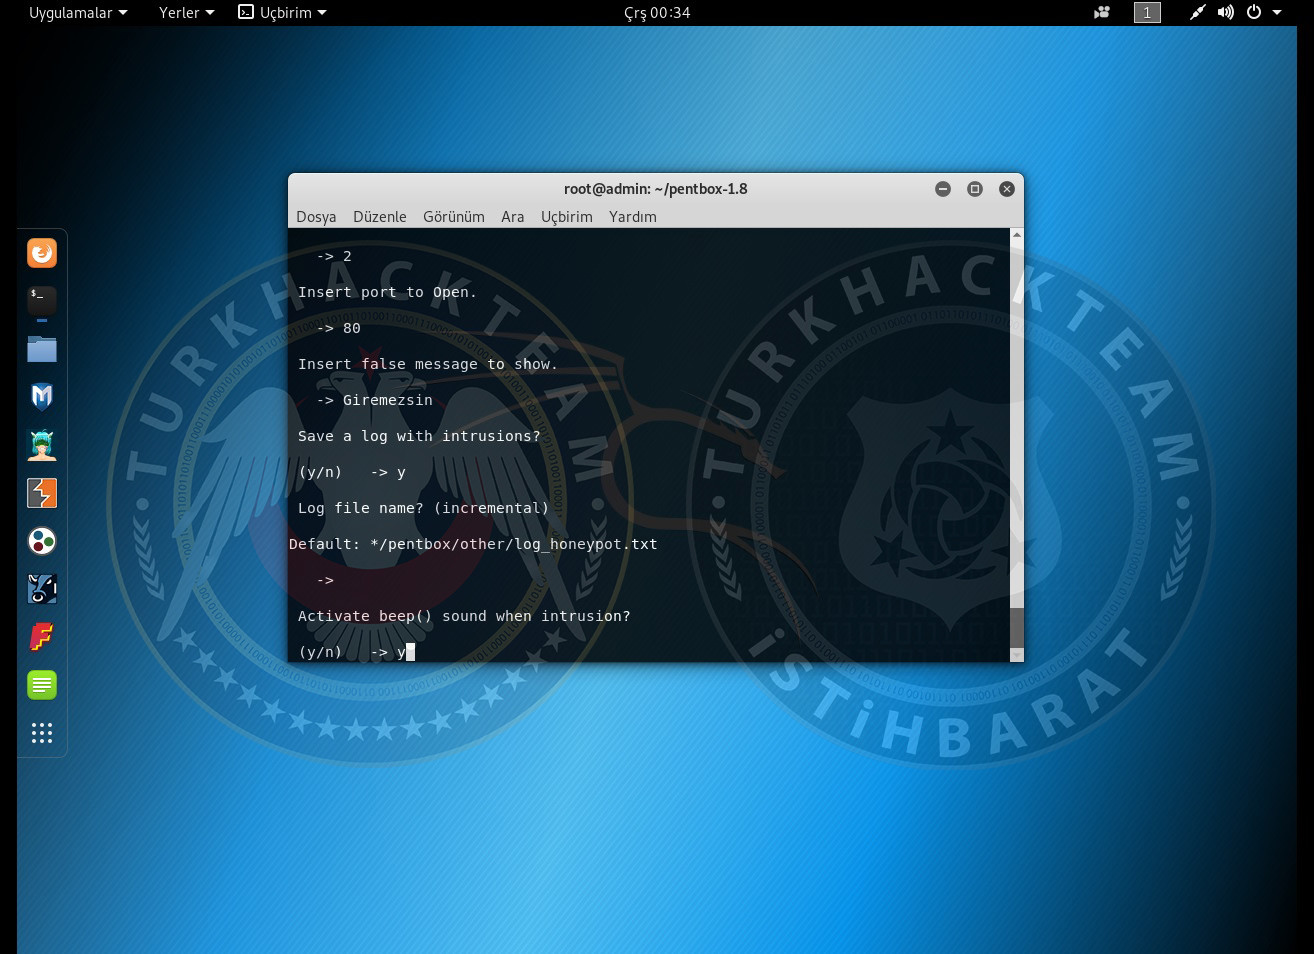Launch Firefox from the dock
Image resolution: width=1314 pixels, height=954 pixels.
(42, 253)
